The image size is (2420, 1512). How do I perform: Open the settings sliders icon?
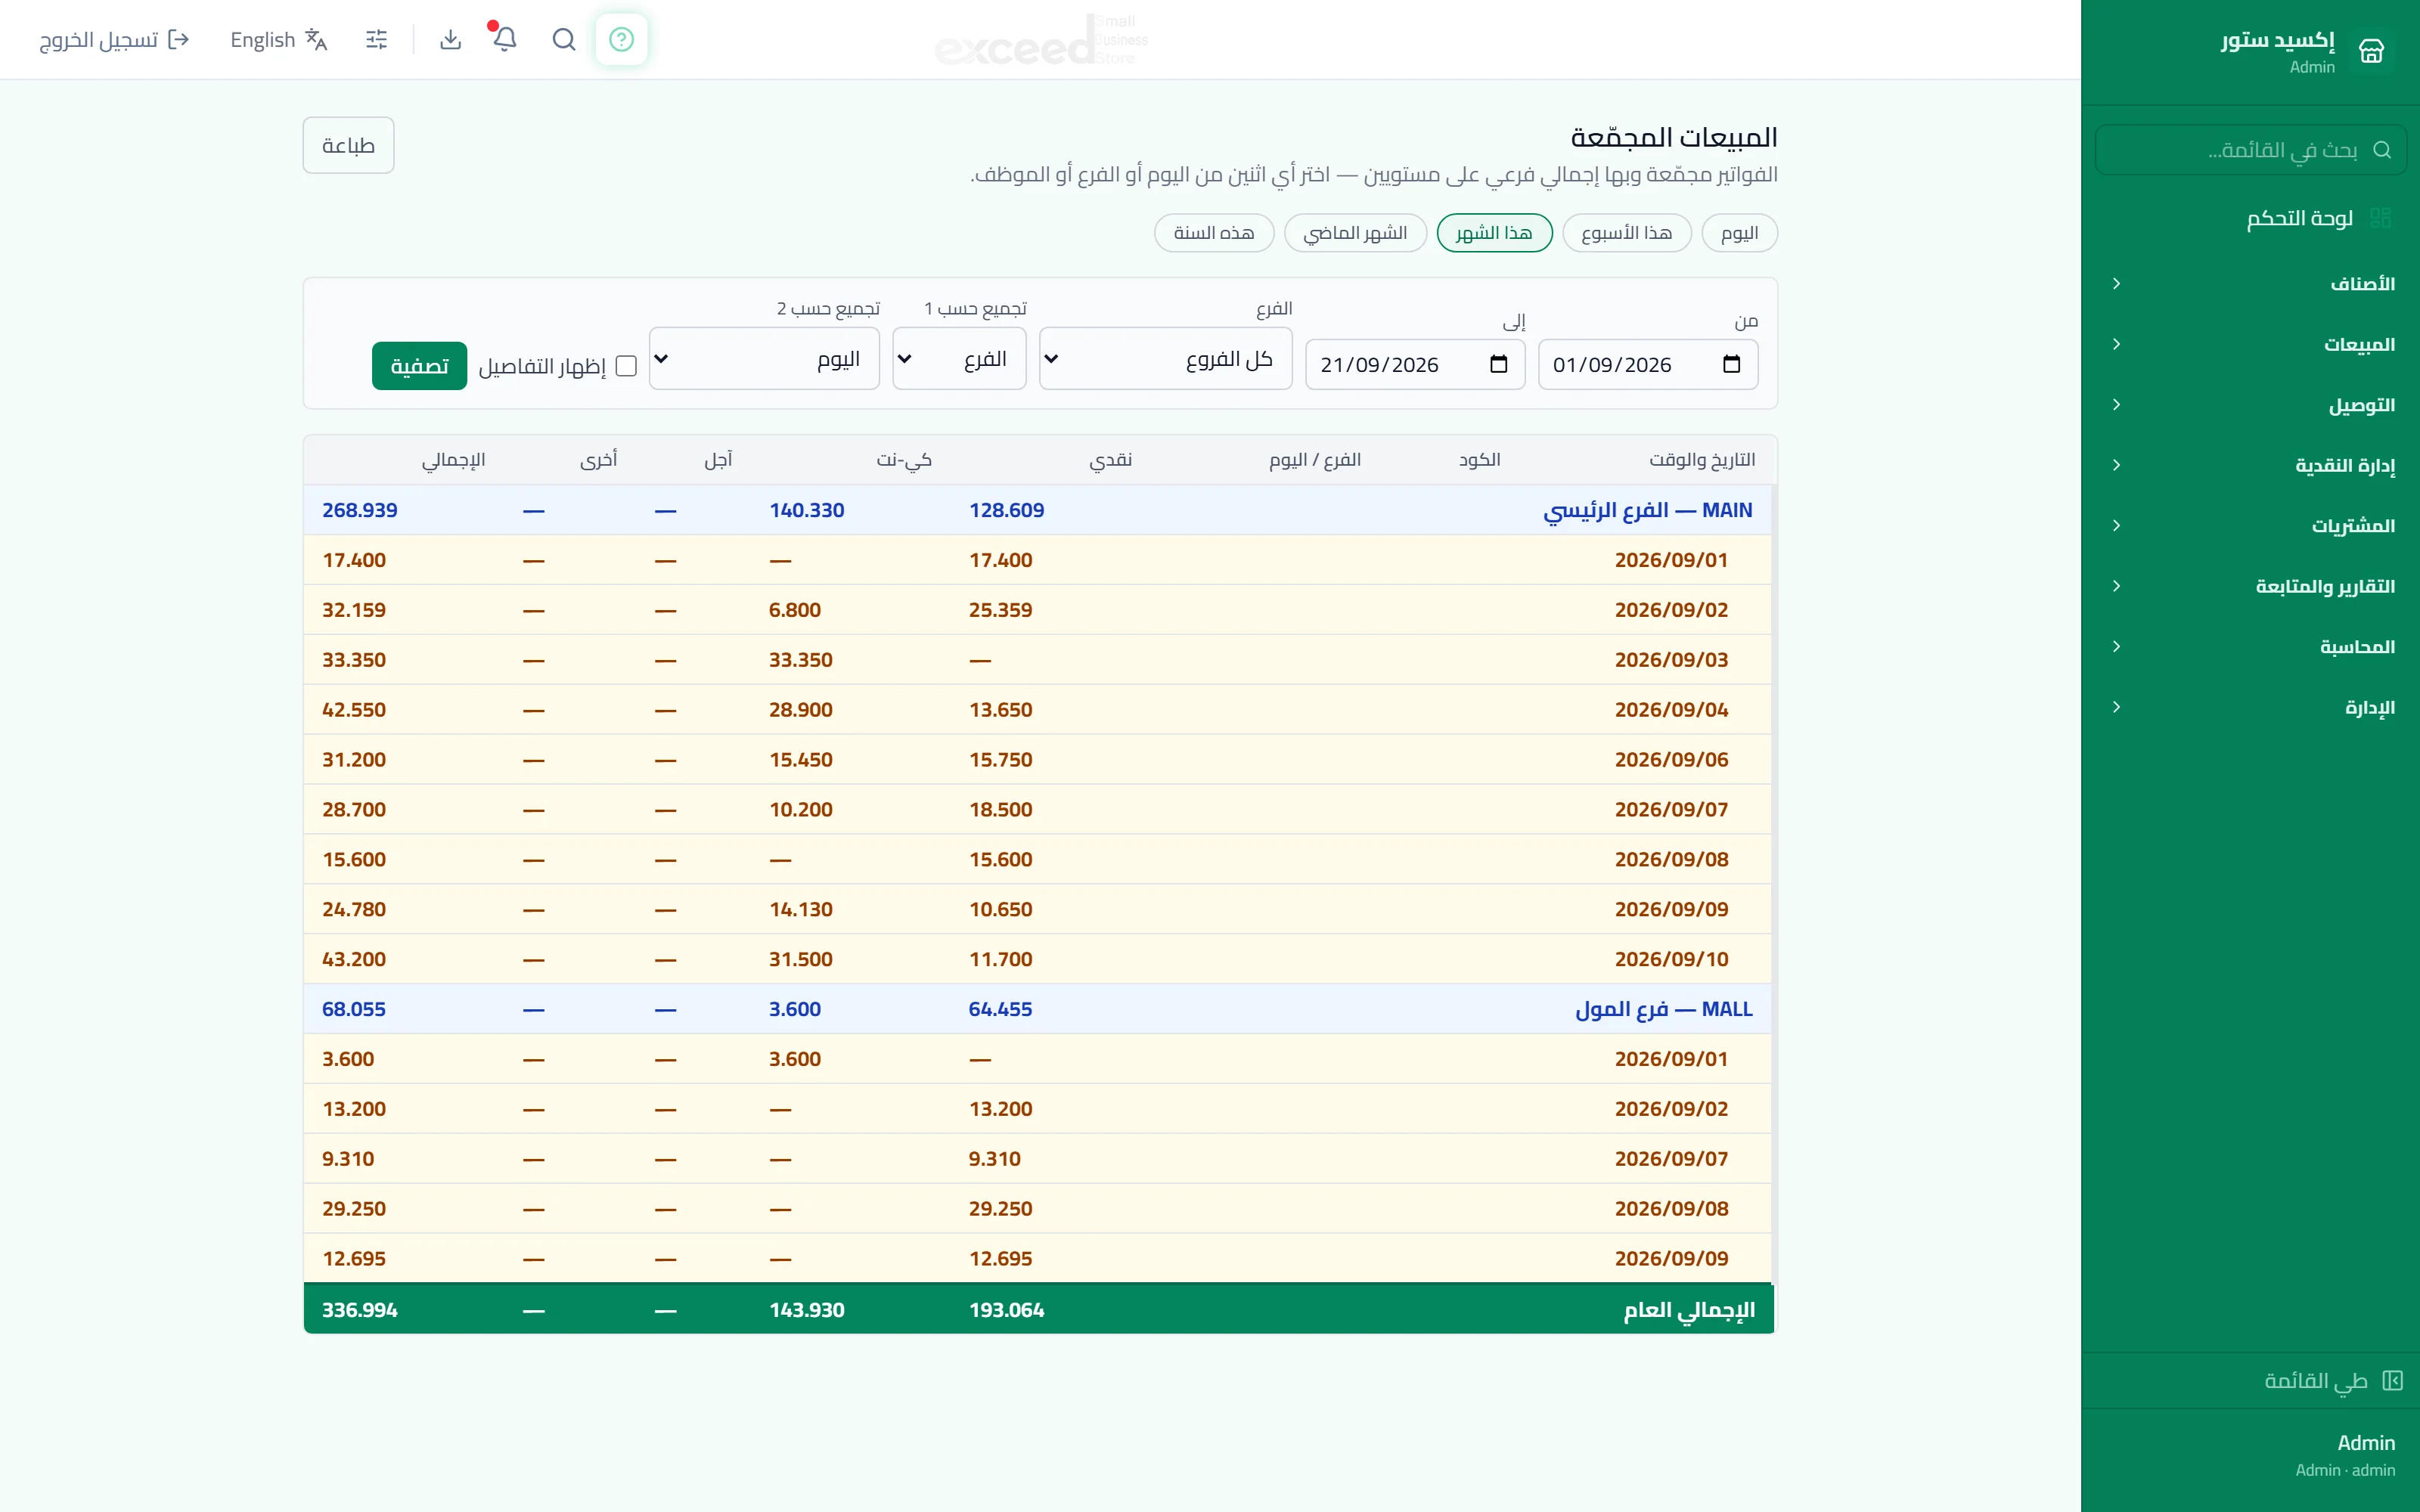pos(377,39)
